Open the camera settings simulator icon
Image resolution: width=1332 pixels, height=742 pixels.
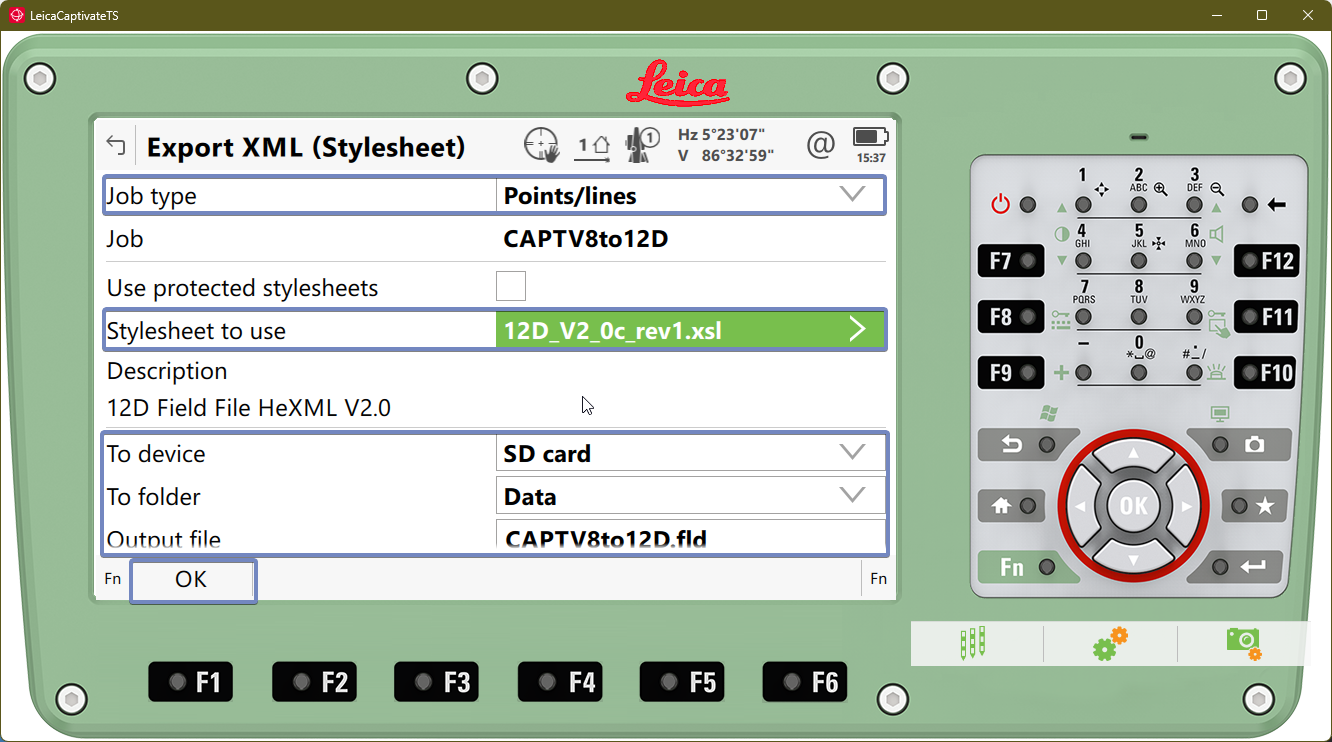(1244, 643)
